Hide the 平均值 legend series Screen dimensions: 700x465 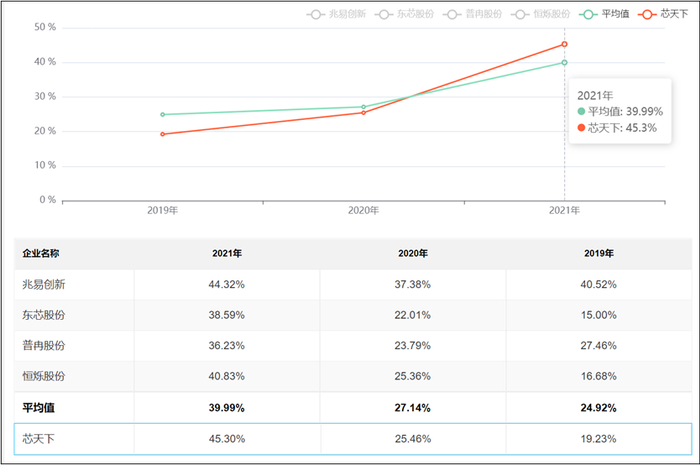[604, 14]
